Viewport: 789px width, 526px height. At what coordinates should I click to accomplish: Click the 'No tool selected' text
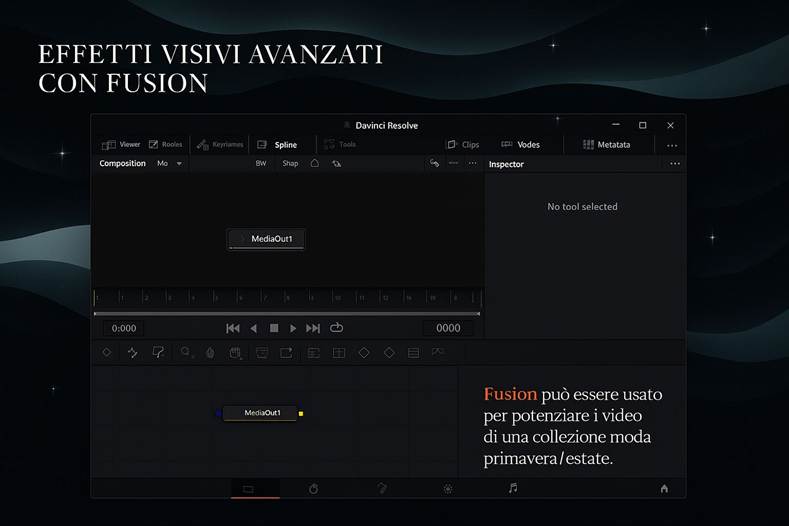click(x=582, y=206)
